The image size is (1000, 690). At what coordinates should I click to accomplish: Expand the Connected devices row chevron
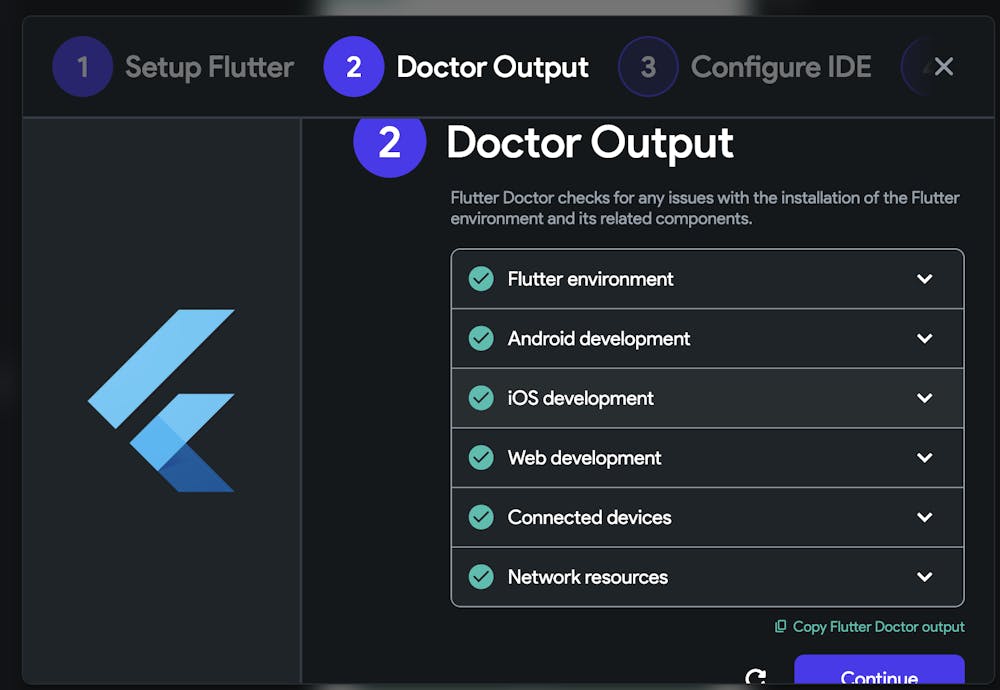(x=924, y=517)
